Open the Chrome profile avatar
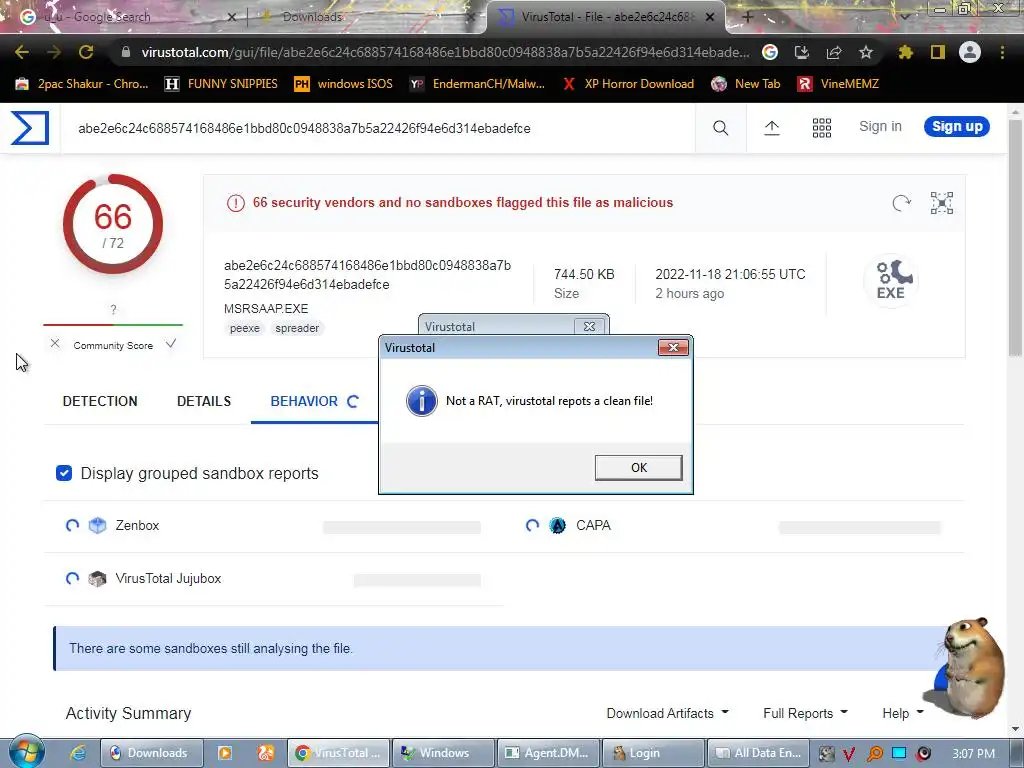 [x=970, y=52]
